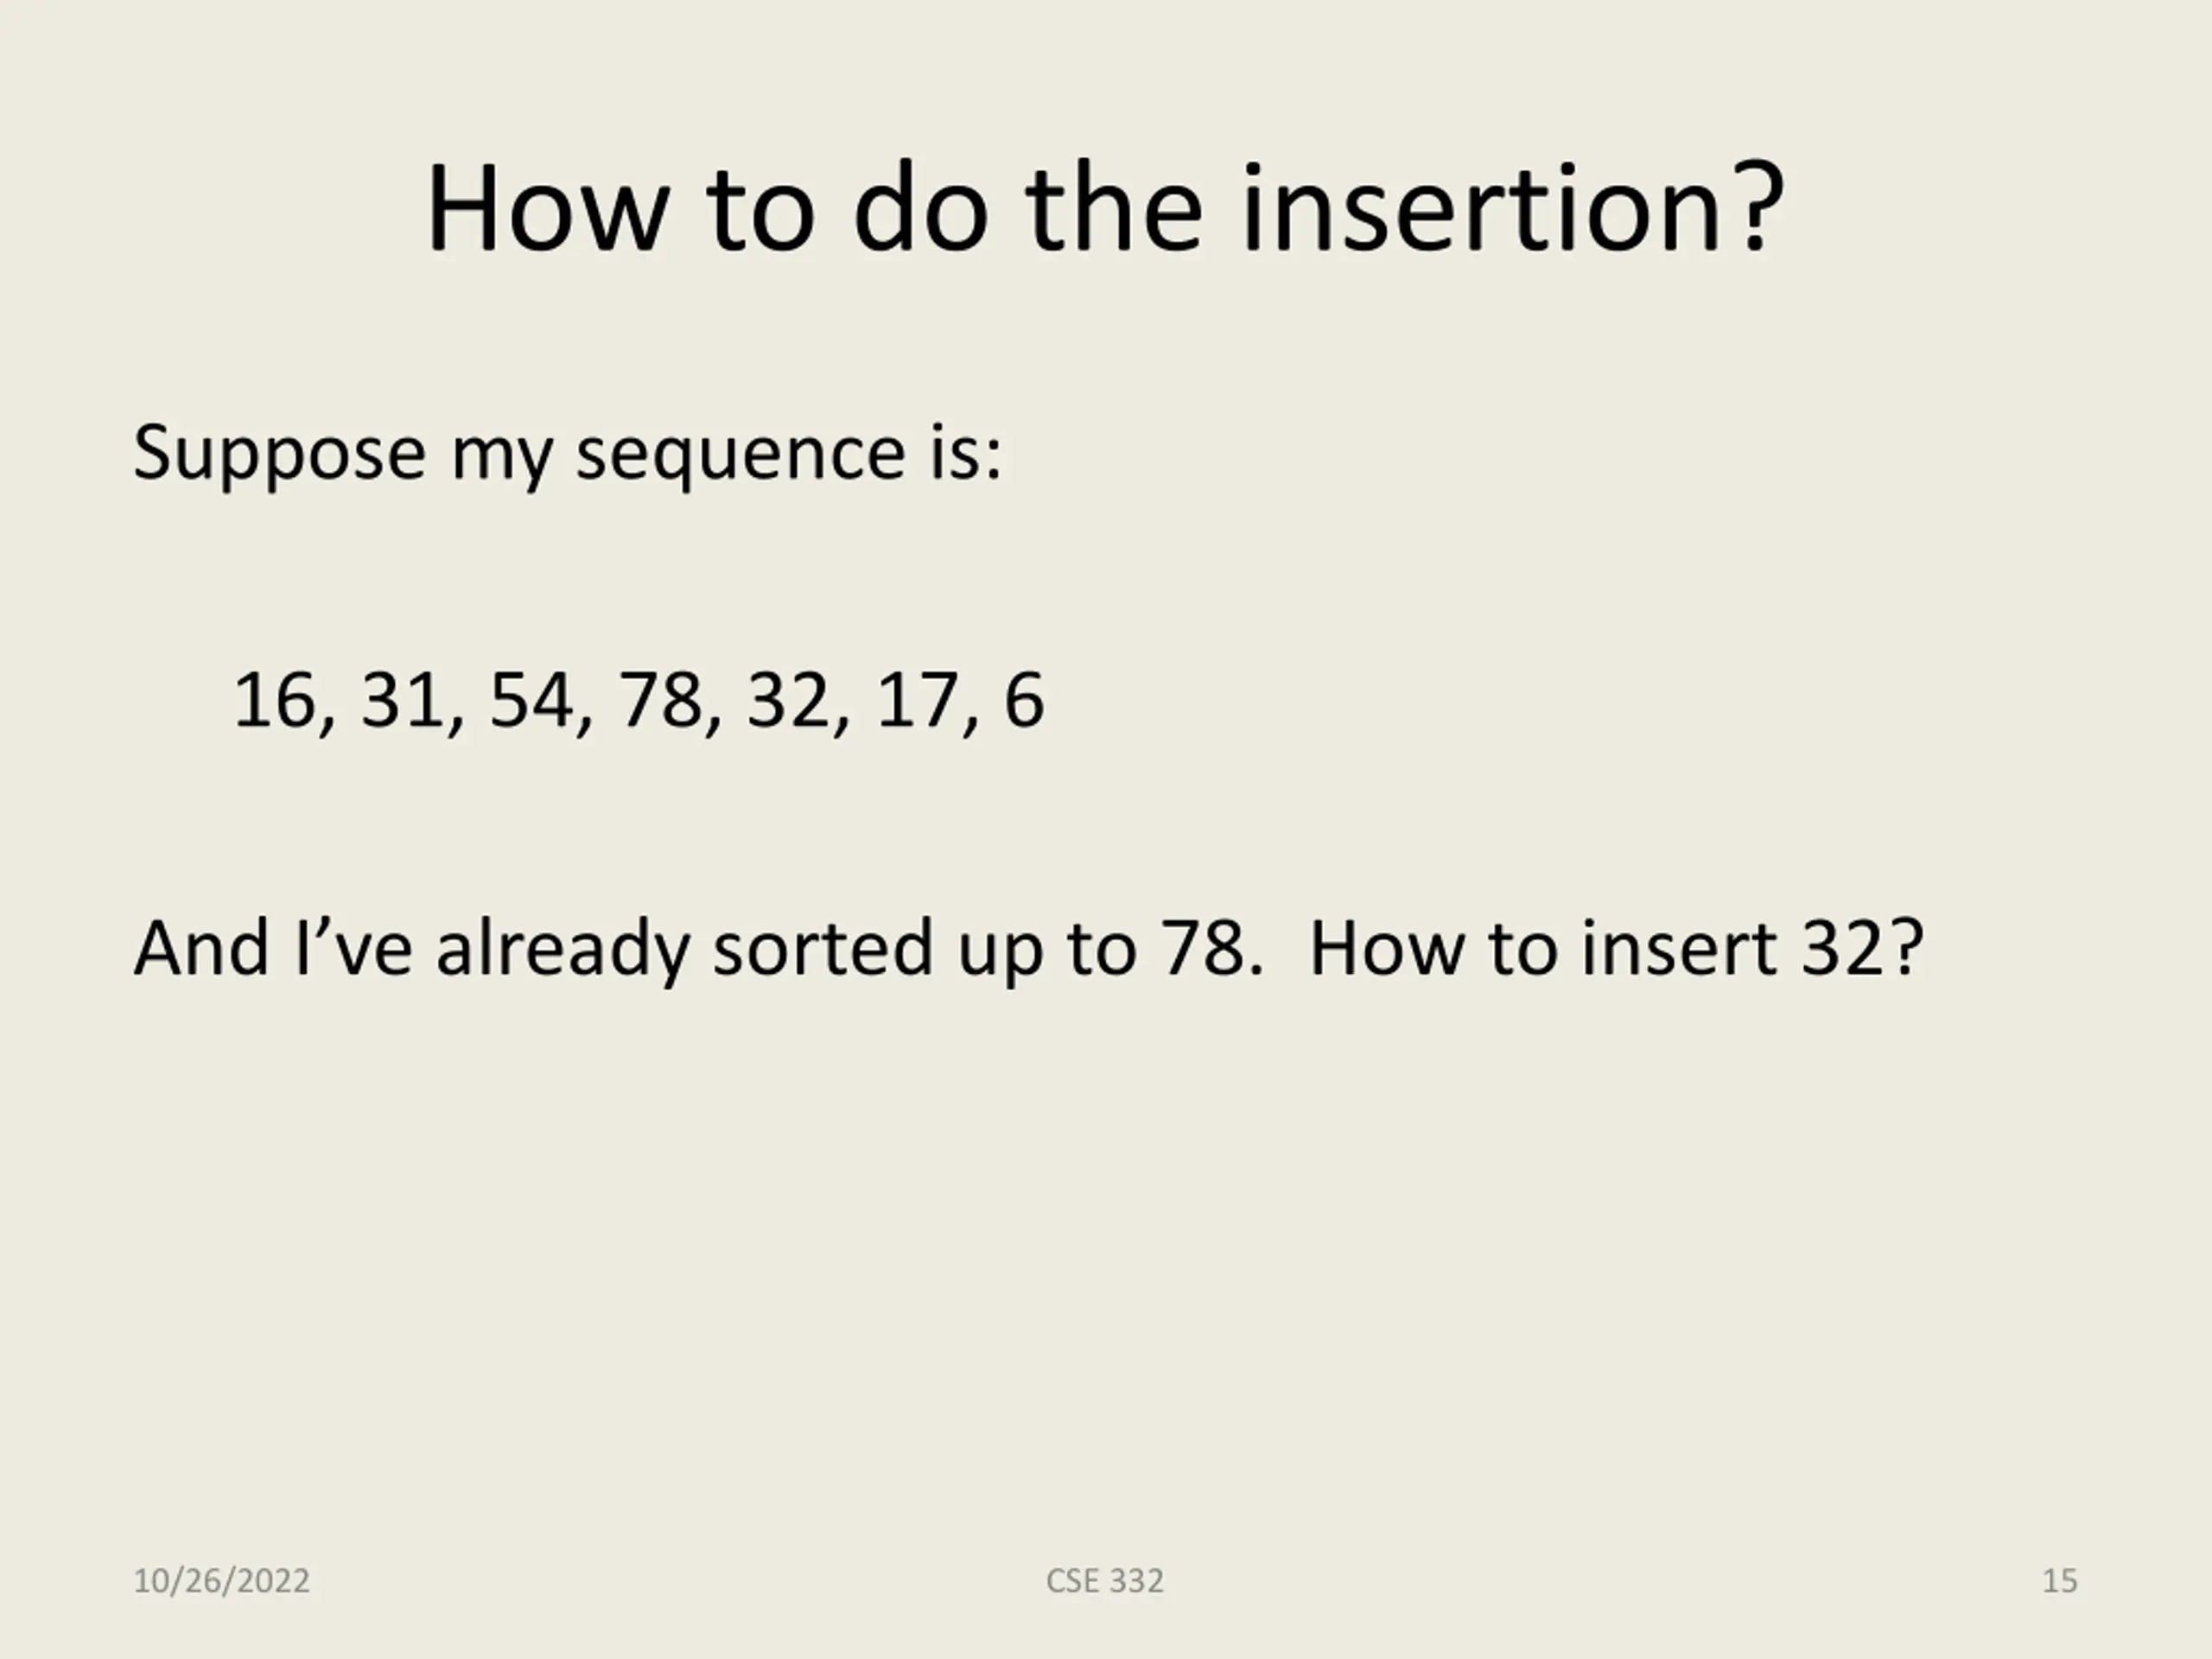Click number 16 in the sequence list

(274, 699)
